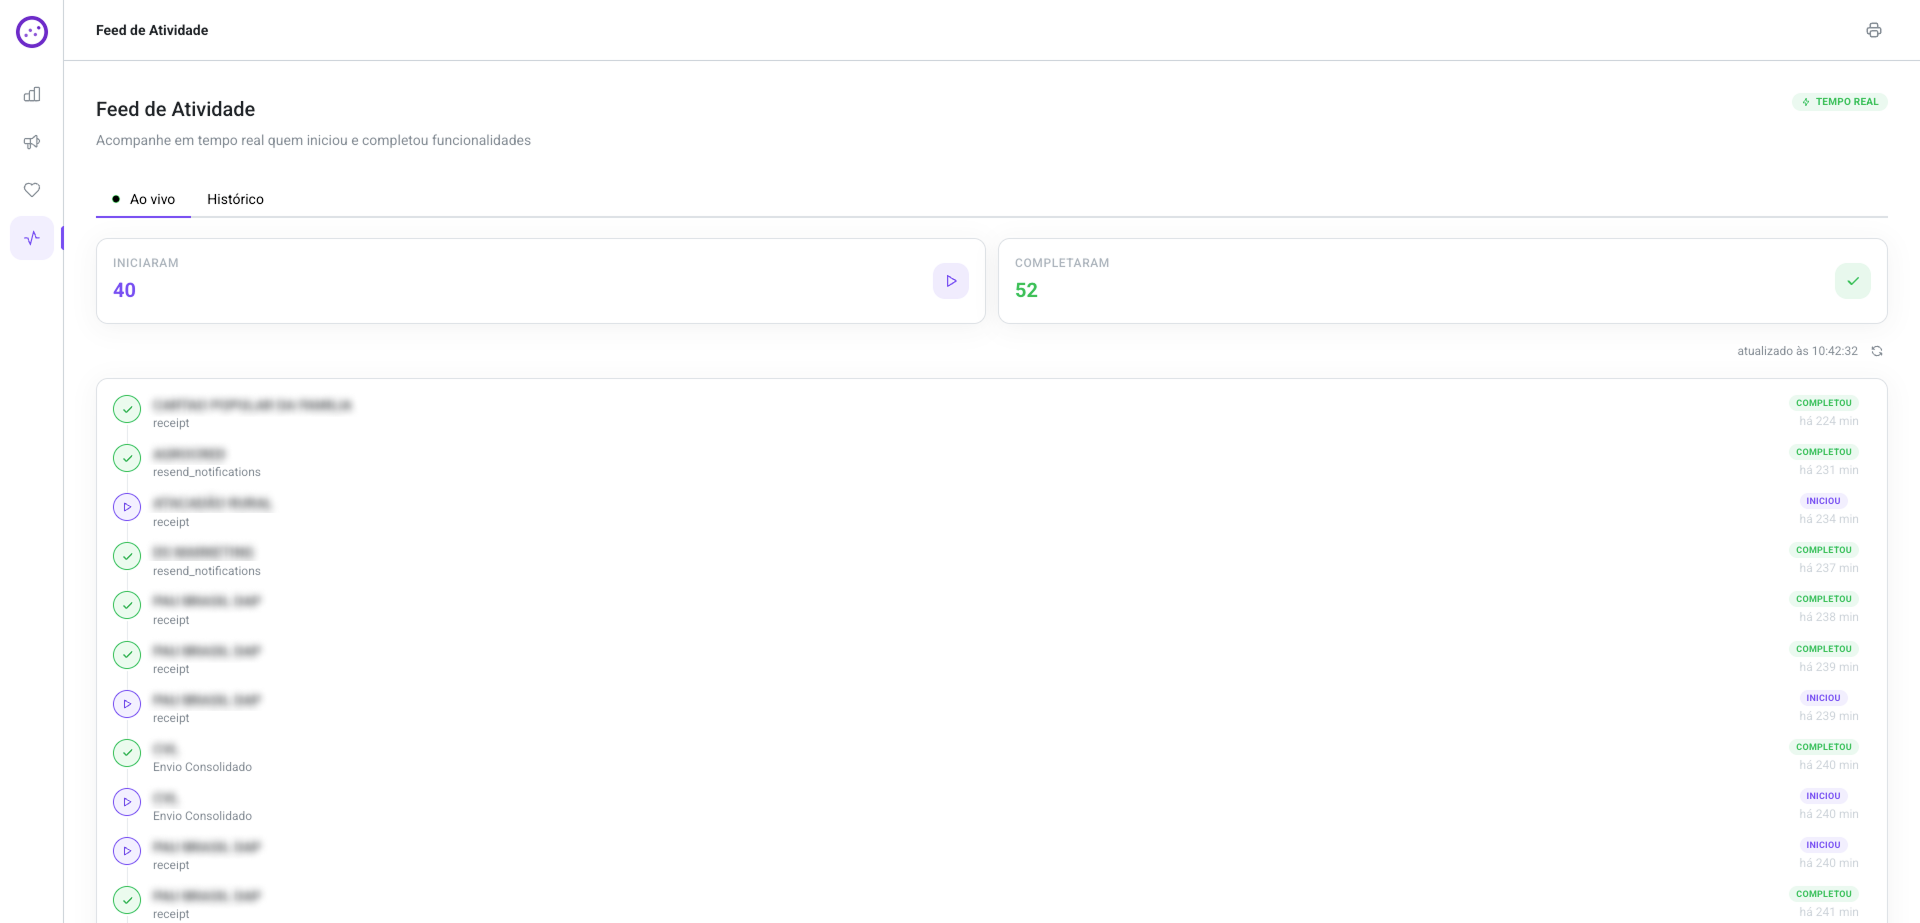Click play icon of Iniciou 240 min receipt row
This screenshot has height=923, width=1920.
tap(127, 851)
